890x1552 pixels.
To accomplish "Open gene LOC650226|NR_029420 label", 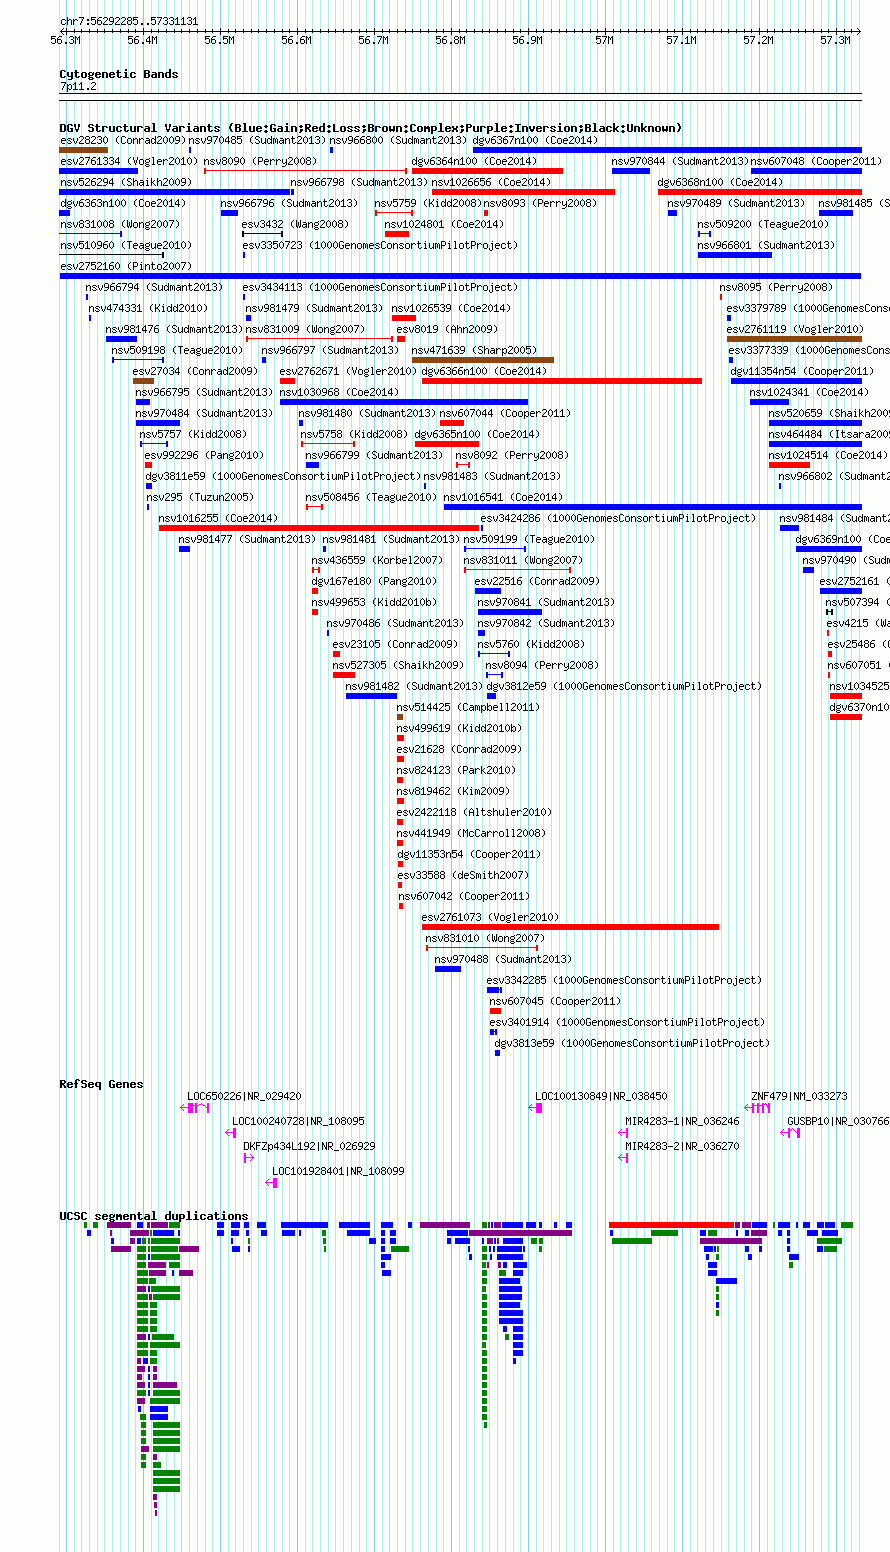I will click(244, 1096).
